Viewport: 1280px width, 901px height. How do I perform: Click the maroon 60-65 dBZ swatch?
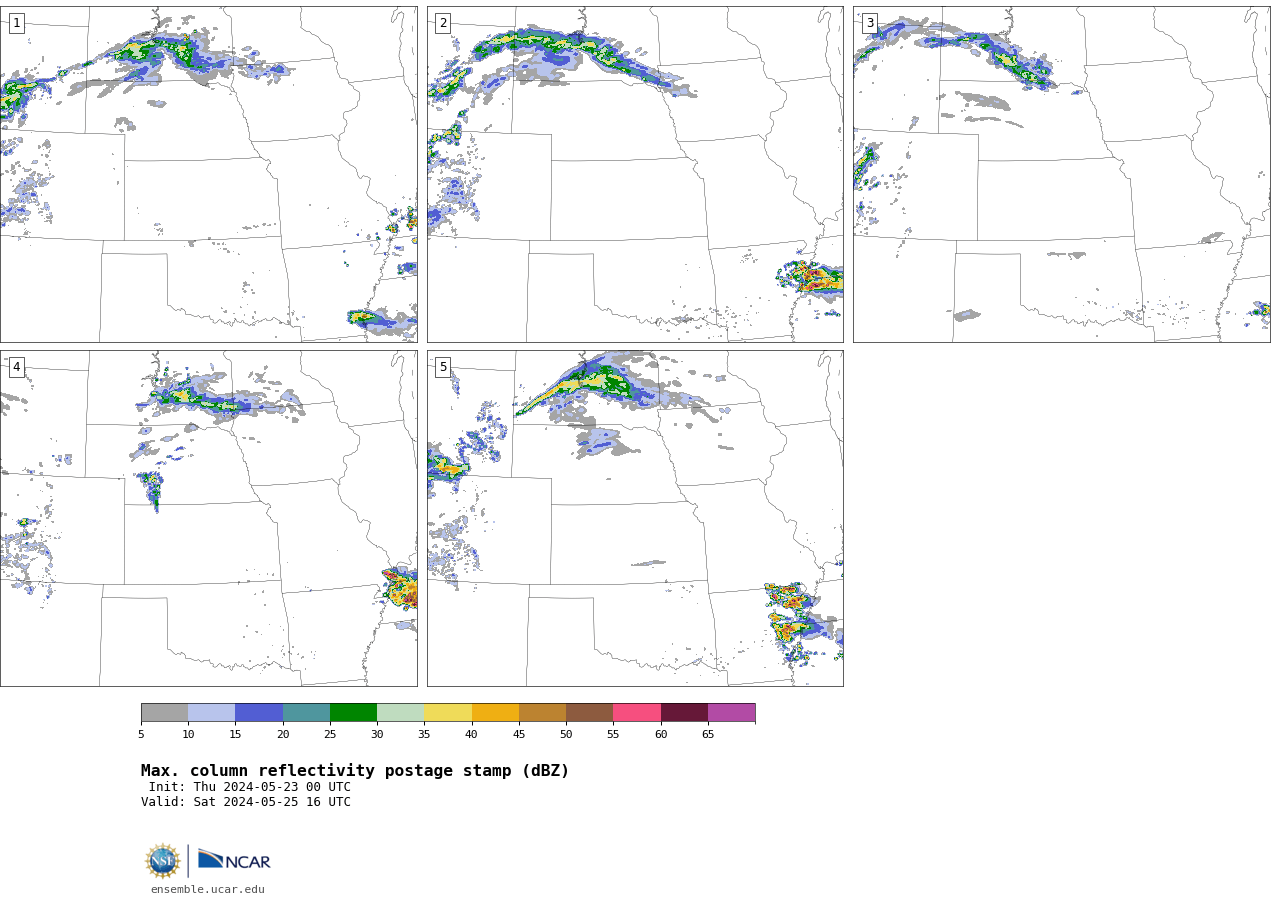pos(684,712)
